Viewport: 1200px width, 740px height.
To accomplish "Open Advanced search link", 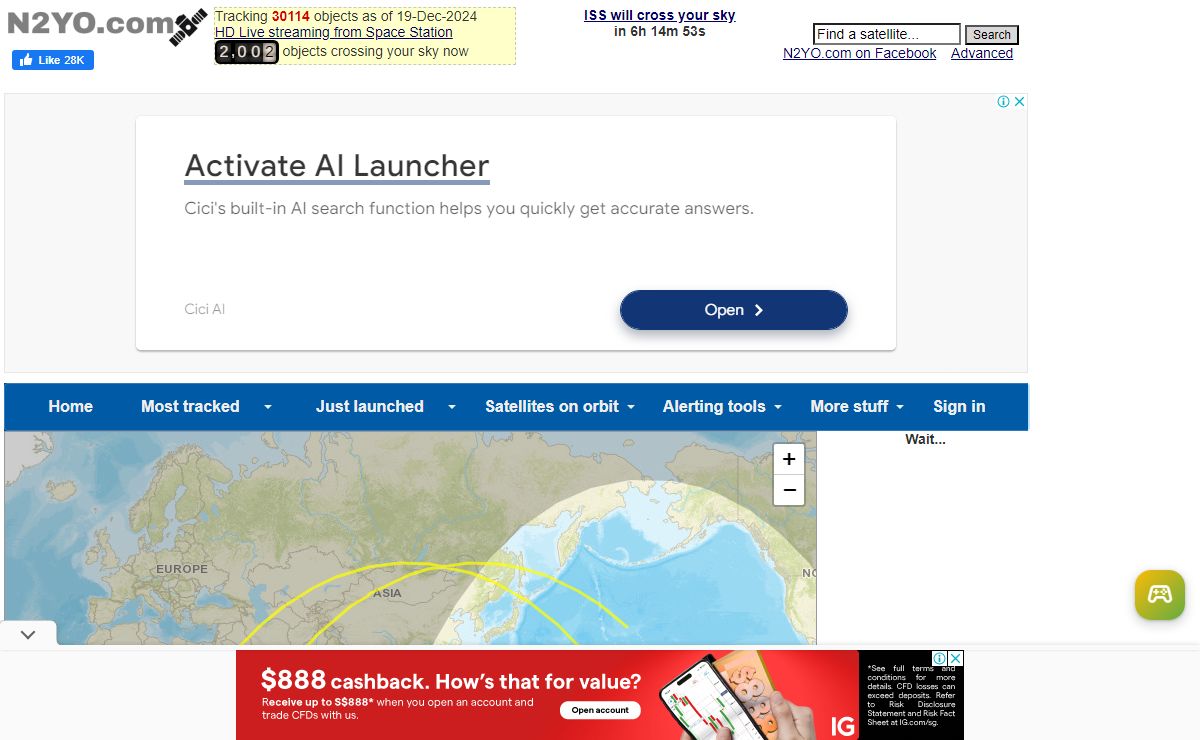I will click(981, 53).
